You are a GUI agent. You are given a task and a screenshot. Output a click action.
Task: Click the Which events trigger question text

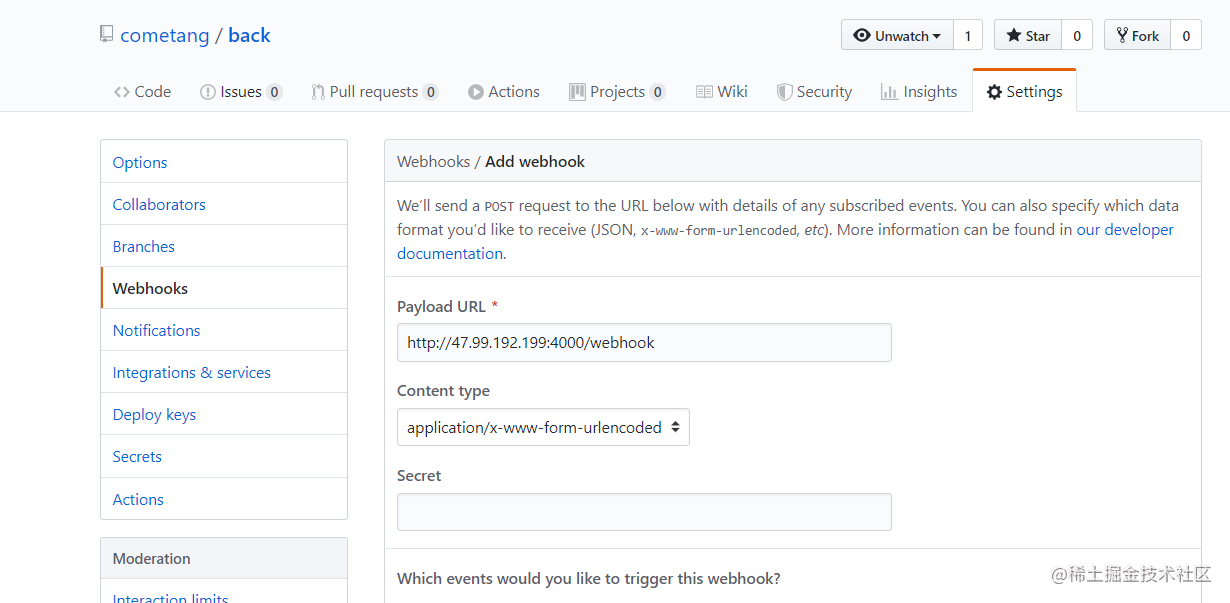(589, 578)
